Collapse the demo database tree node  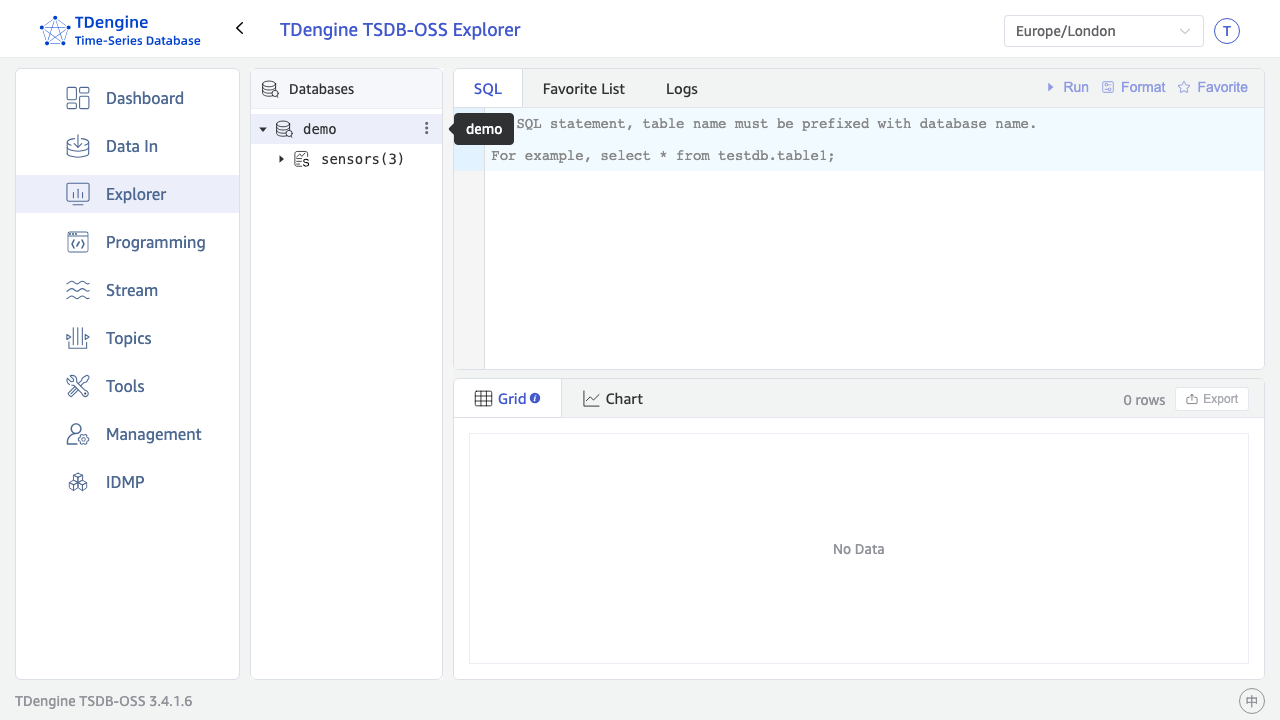click(263, 129)
